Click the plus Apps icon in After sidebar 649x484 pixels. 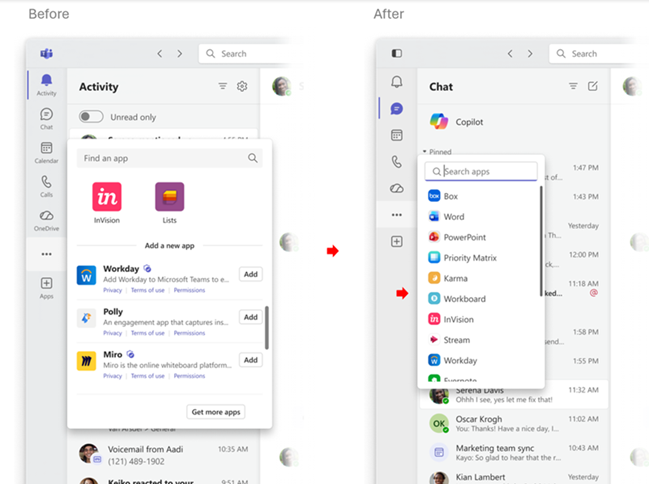(397, 241)
